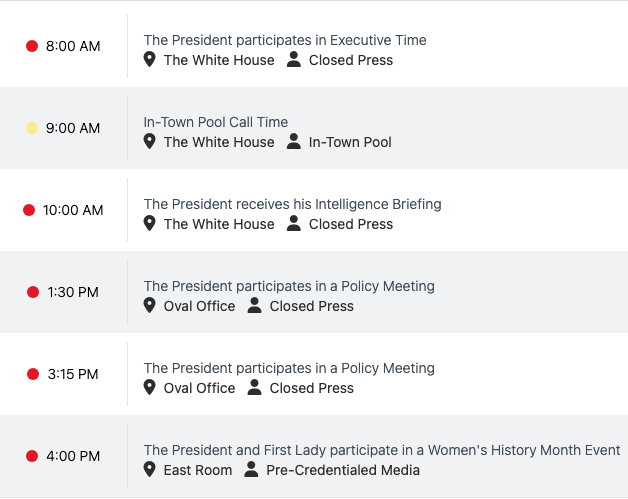This screenshot has width=628, height=499.
Task: Select the 10:00 AM time label
Action: tap(73, 210)
